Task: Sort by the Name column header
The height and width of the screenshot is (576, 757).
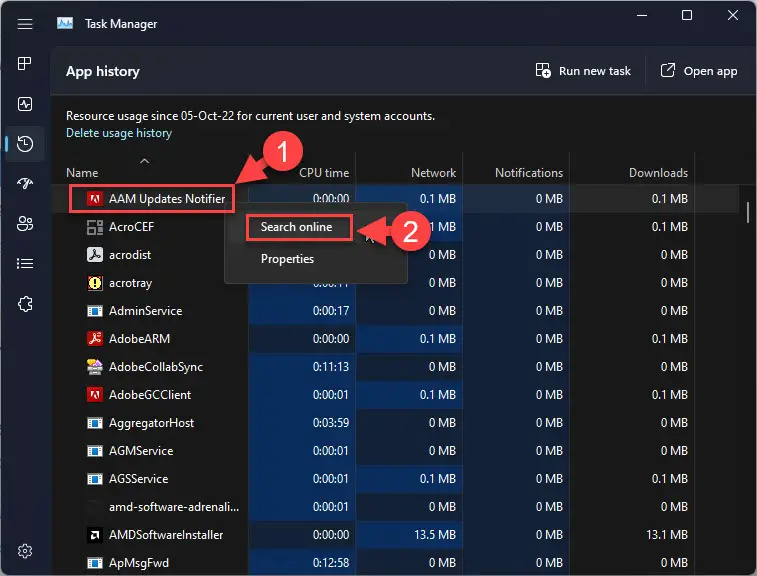Action: pyautogui.click(x=82, y=172)
